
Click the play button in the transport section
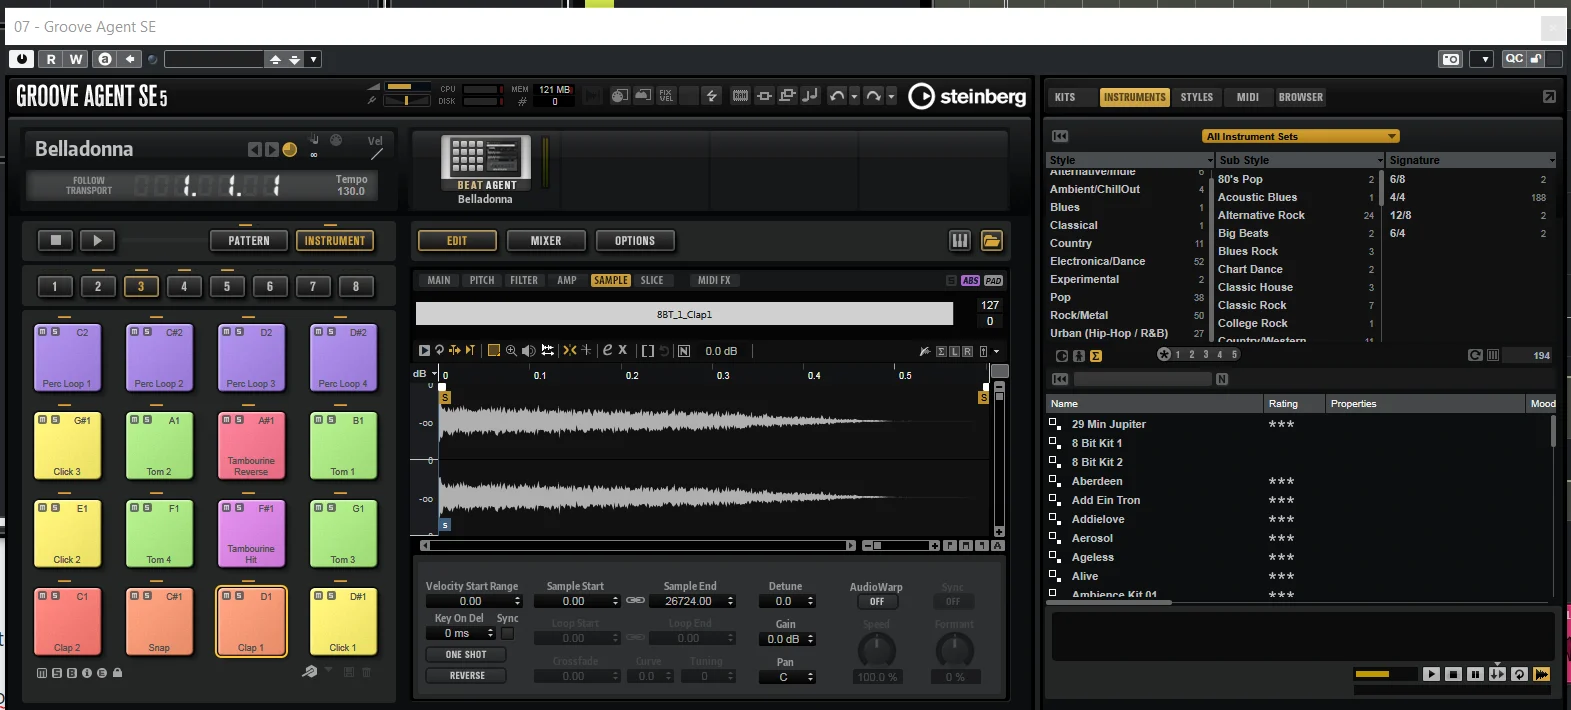97,240
